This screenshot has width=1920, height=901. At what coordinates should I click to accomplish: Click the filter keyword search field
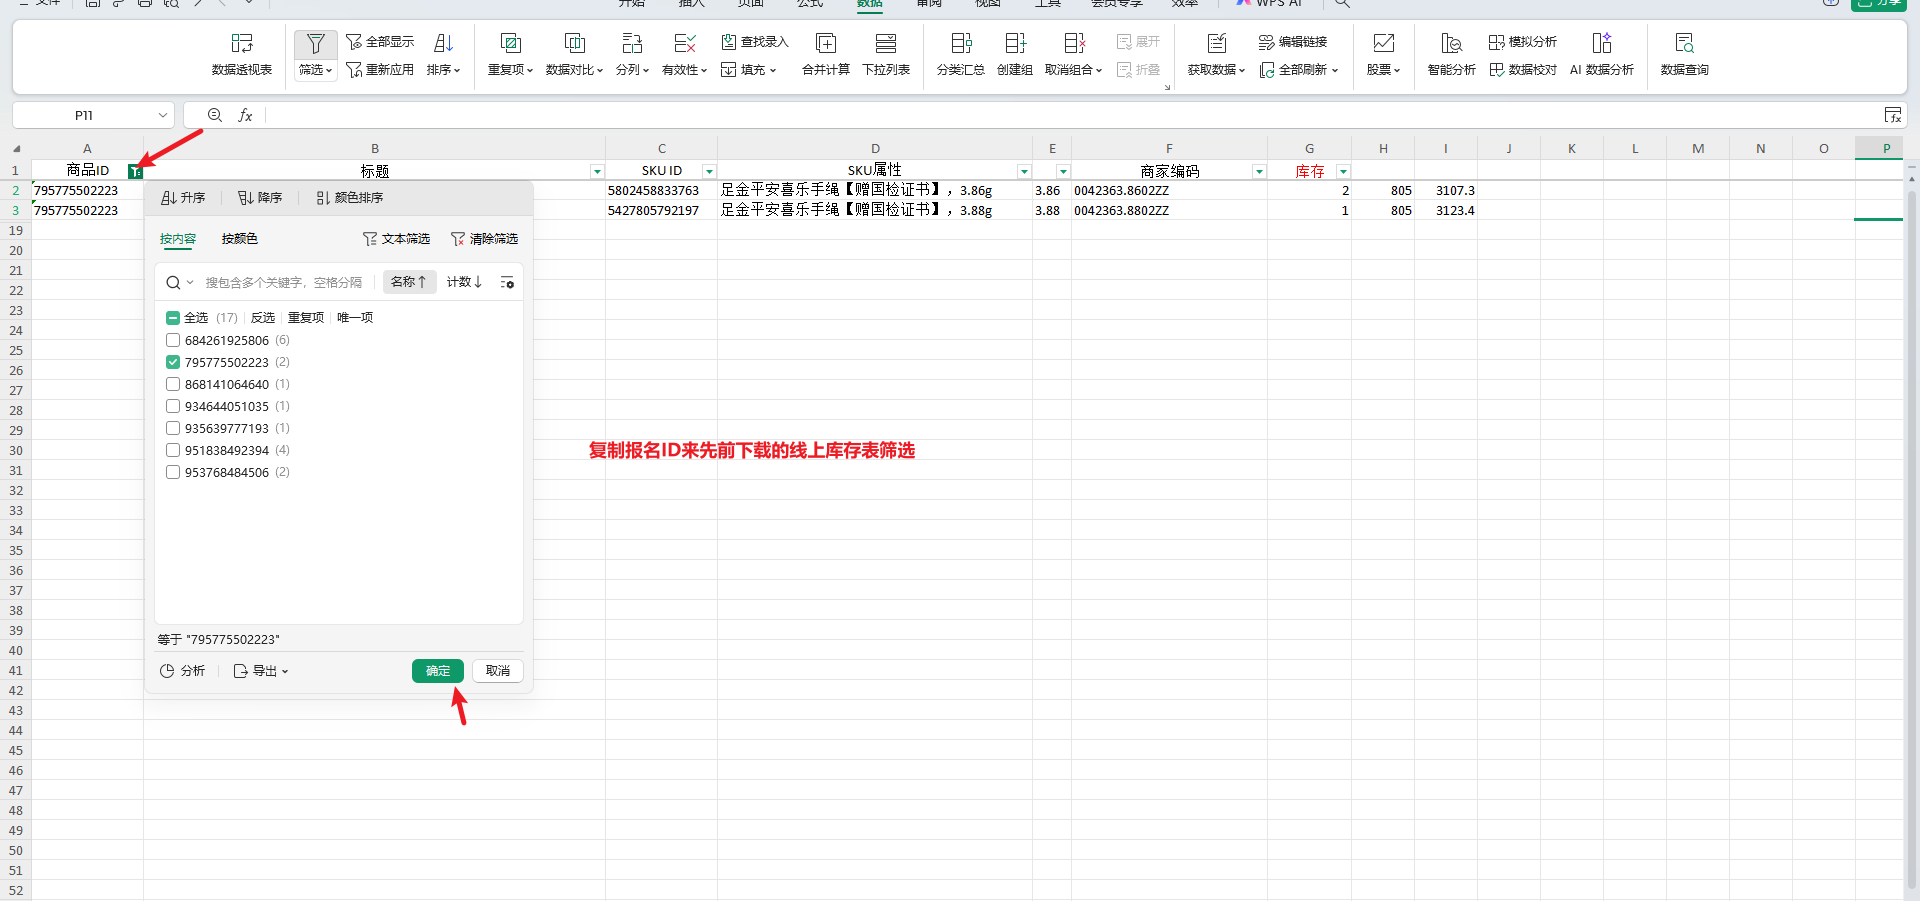tap(284, 283)
